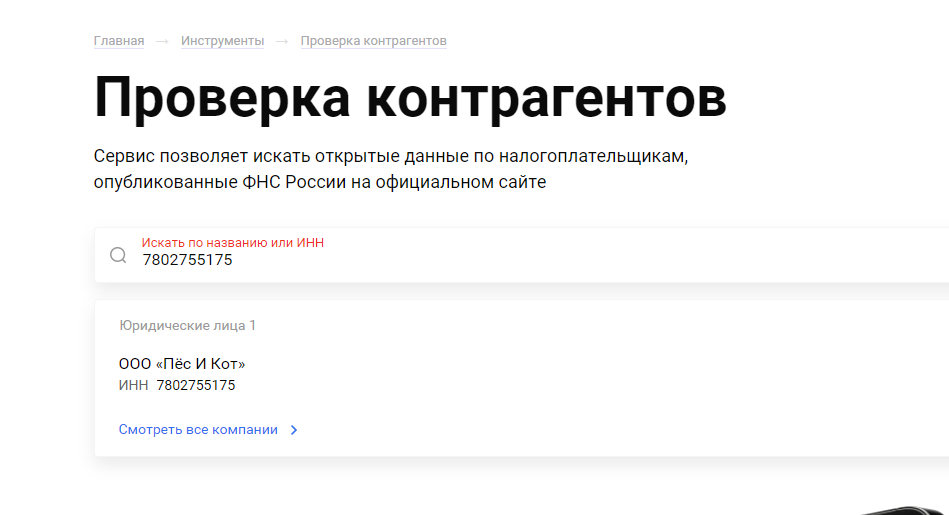The width and height of the screenshot is (949, 515).
Task: Click the 7802755175 number under the company name
Action: click(x=196, y=385)
